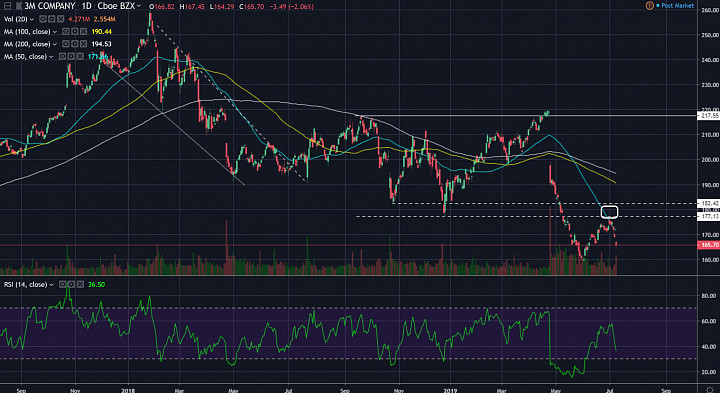Click the 182.42 price level label
720x393 pixels.
708,203
